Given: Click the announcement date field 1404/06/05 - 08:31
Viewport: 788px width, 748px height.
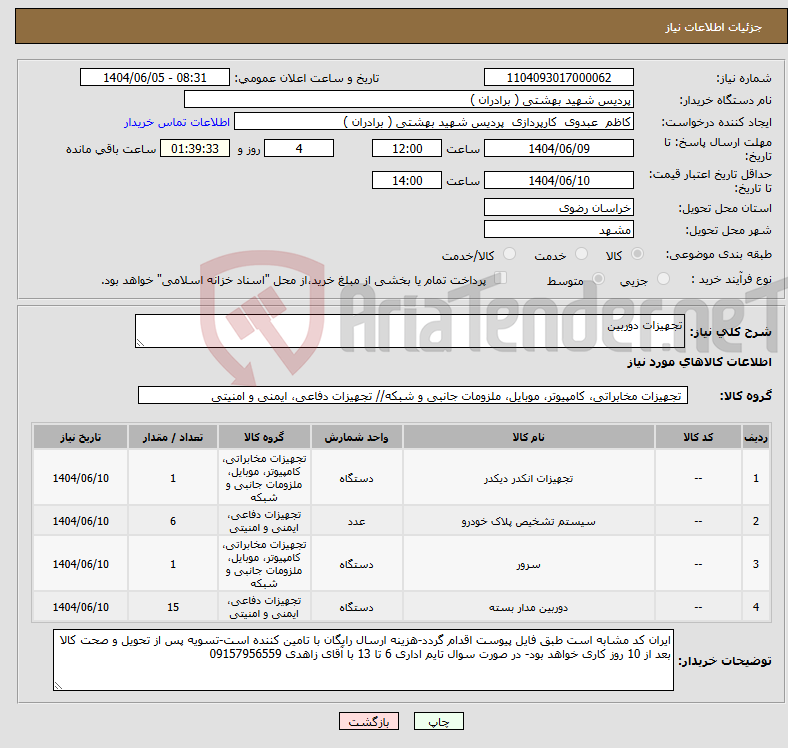Looking at the screenshot, I should (155, 77).
